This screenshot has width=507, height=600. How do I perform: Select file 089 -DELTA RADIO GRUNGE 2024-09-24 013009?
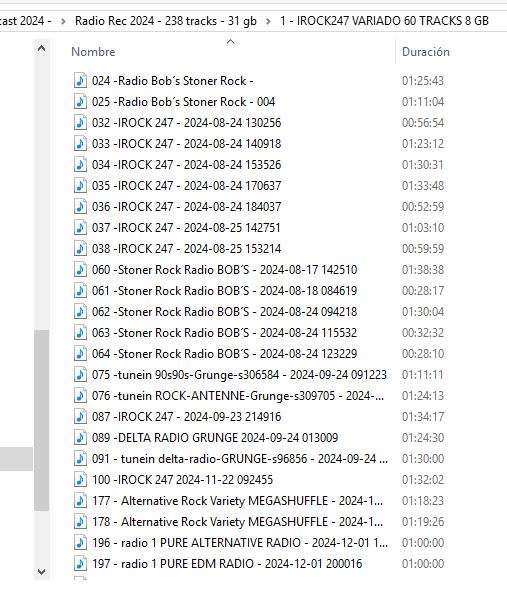pos(215,438)
